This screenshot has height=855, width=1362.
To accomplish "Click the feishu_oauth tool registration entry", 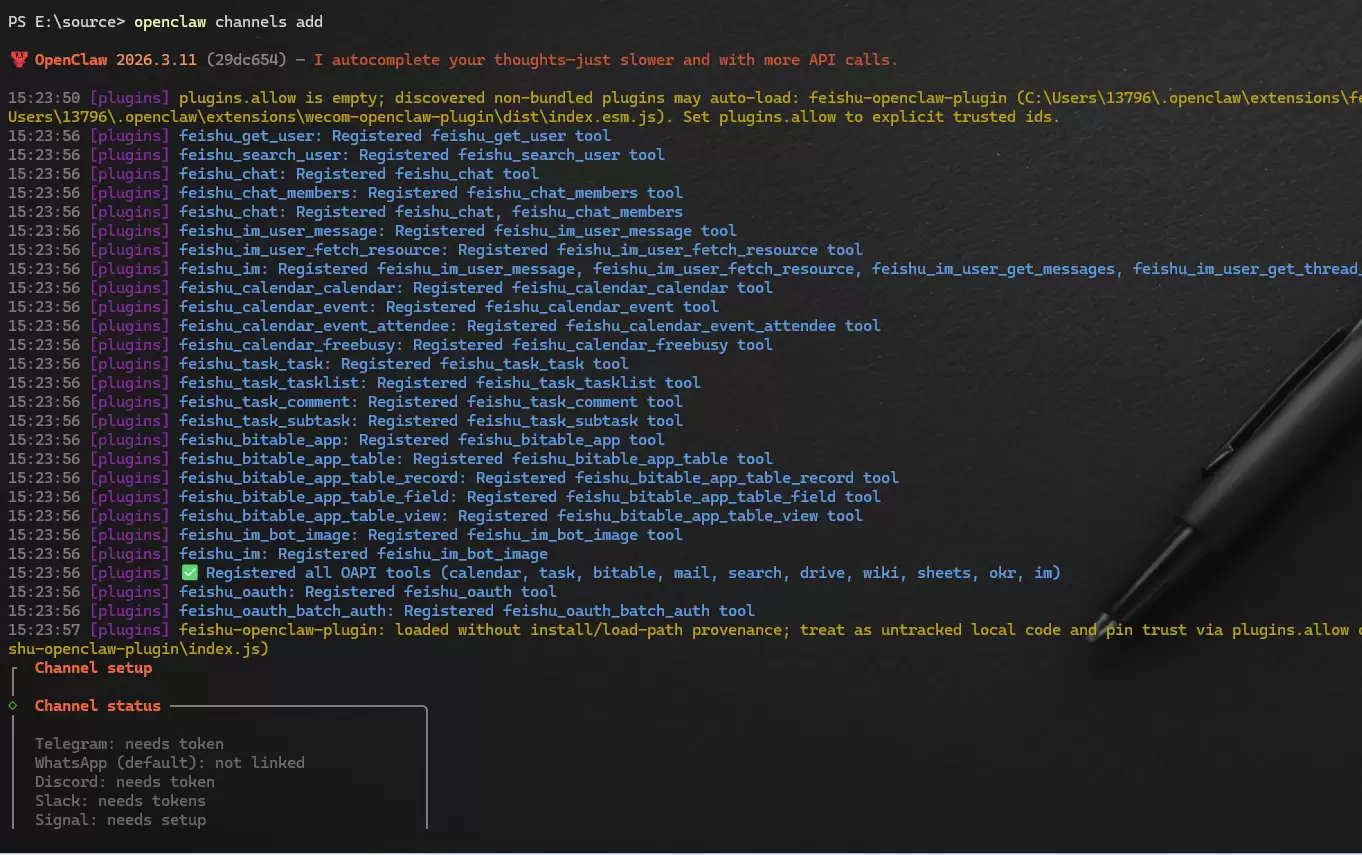I will (358, 591).
